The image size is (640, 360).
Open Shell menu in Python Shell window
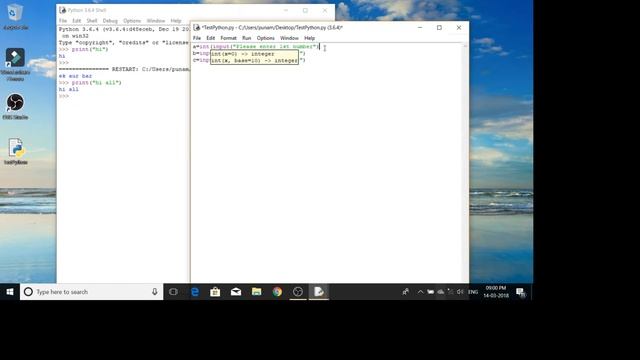pos(92,21)
